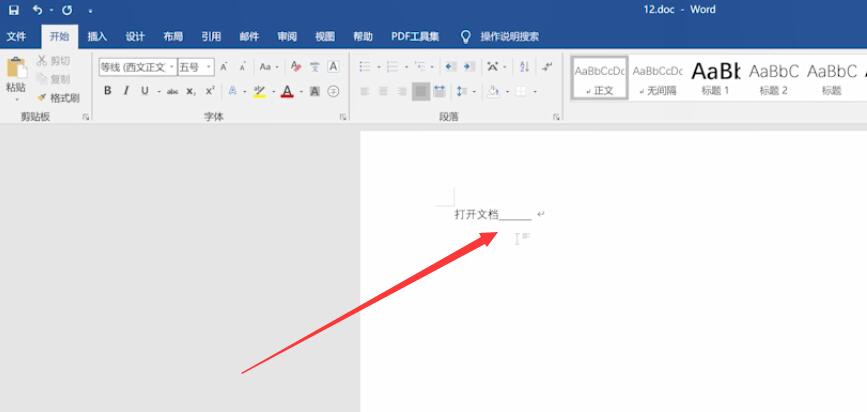Open the 文件 menu tab
This screenshot has height=412, width=867.
16,36
